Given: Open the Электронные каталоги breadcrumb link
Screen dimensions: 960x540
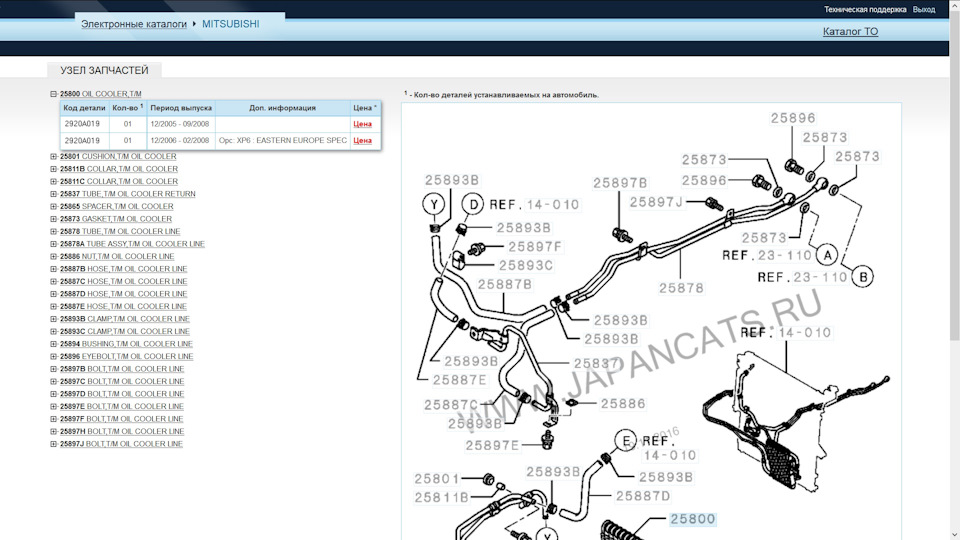Looking at the screenshot, I should (x=134, y=24).
